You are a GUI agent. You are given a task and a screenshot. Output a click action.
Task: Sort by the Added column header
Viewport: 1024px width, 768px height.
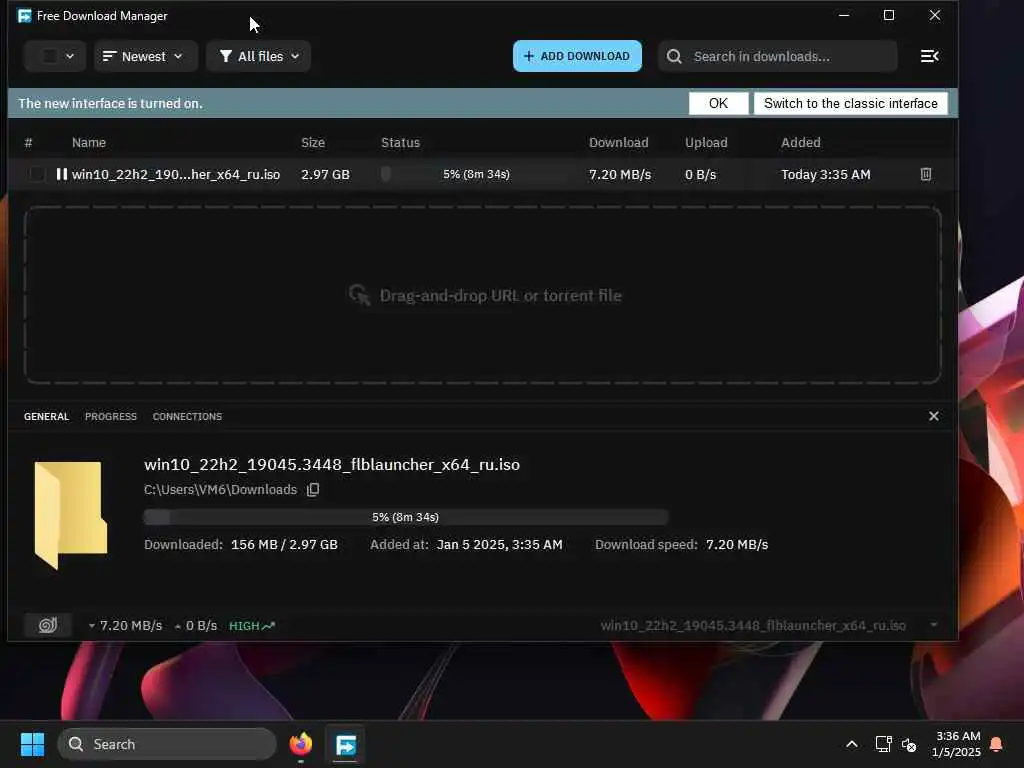click(x=801, y=142)
